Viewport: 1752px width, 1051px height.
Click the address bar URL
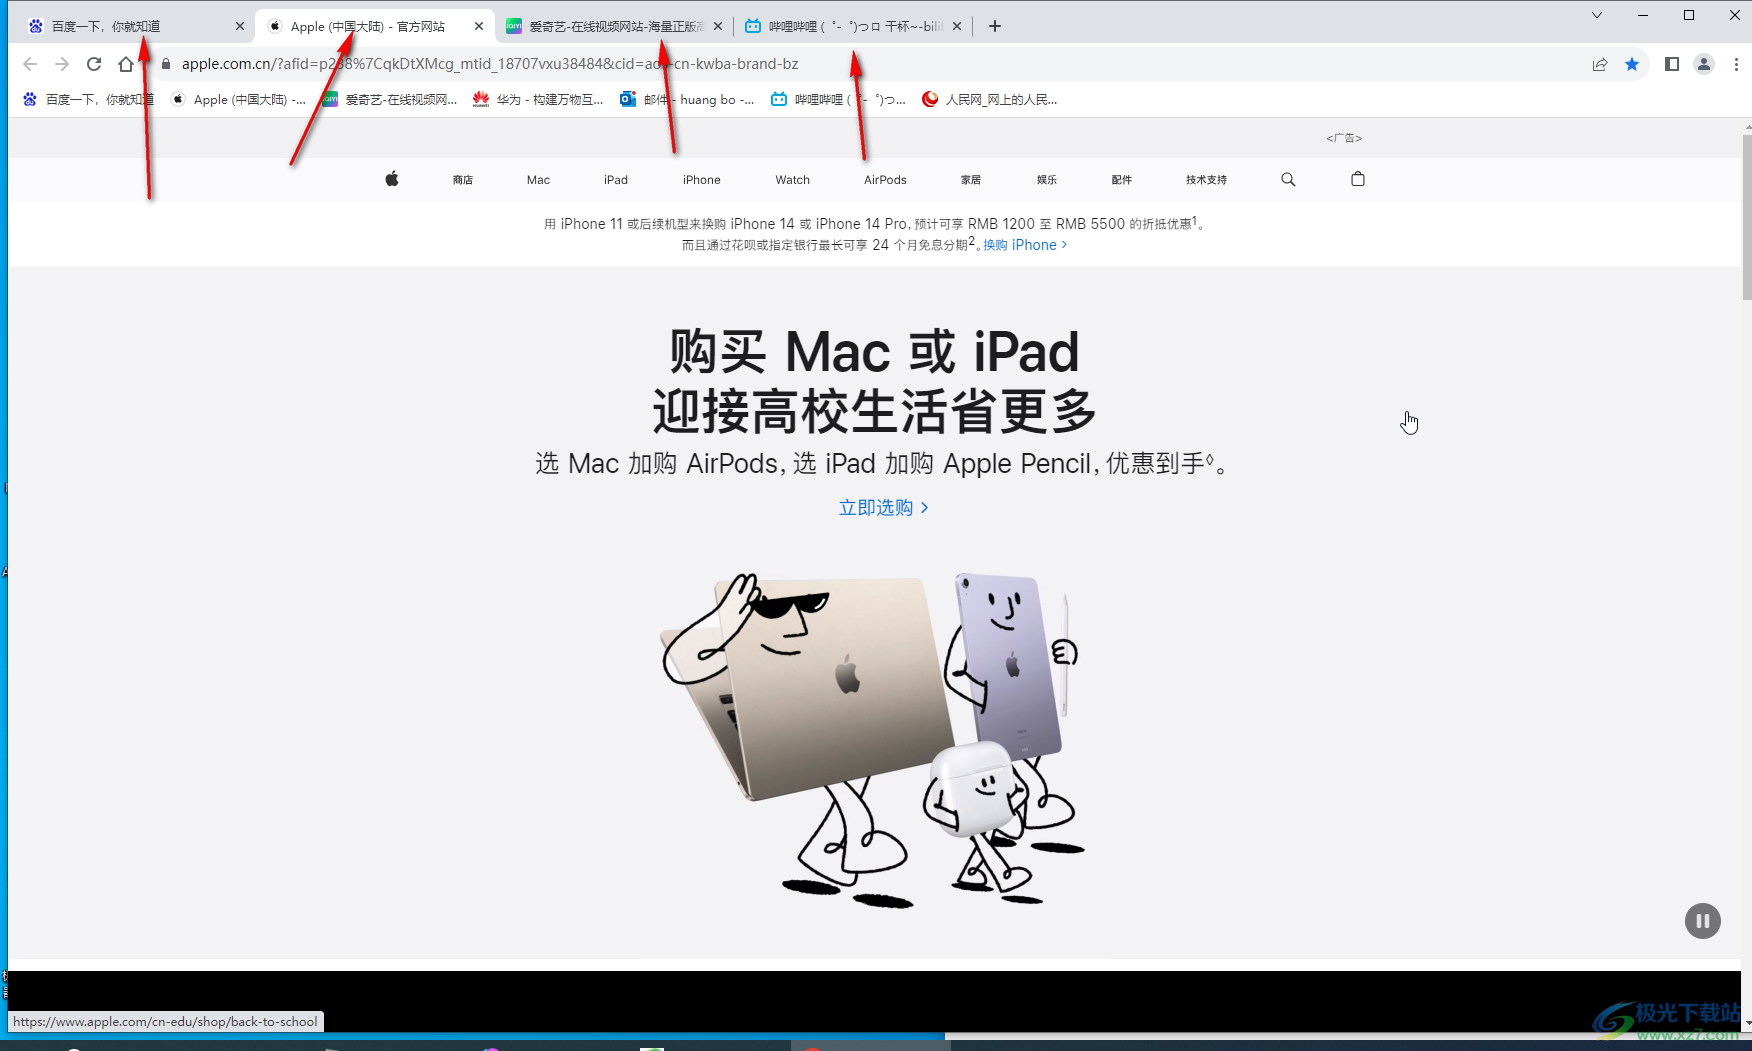[x=490, y=64]
